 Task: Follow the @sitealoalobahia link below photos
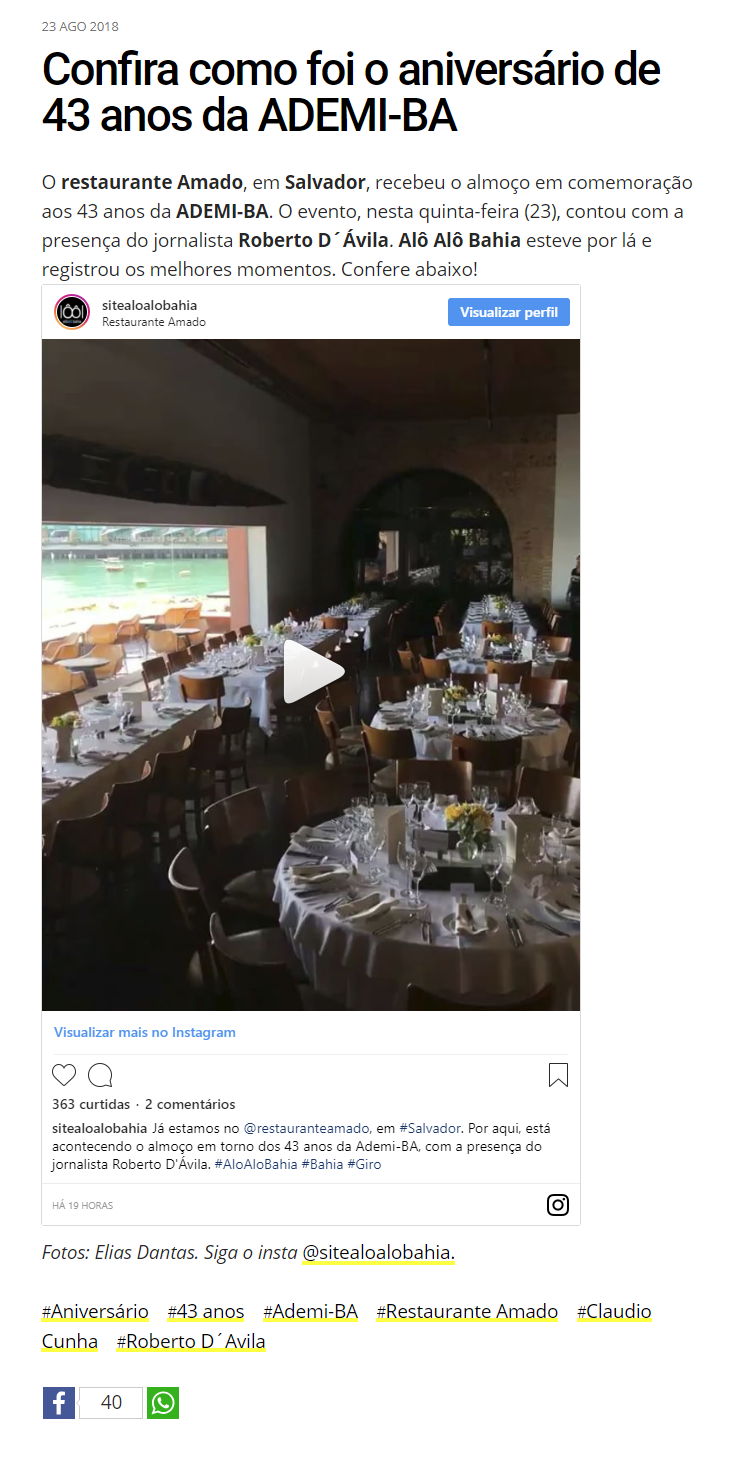coord(378,1252)
